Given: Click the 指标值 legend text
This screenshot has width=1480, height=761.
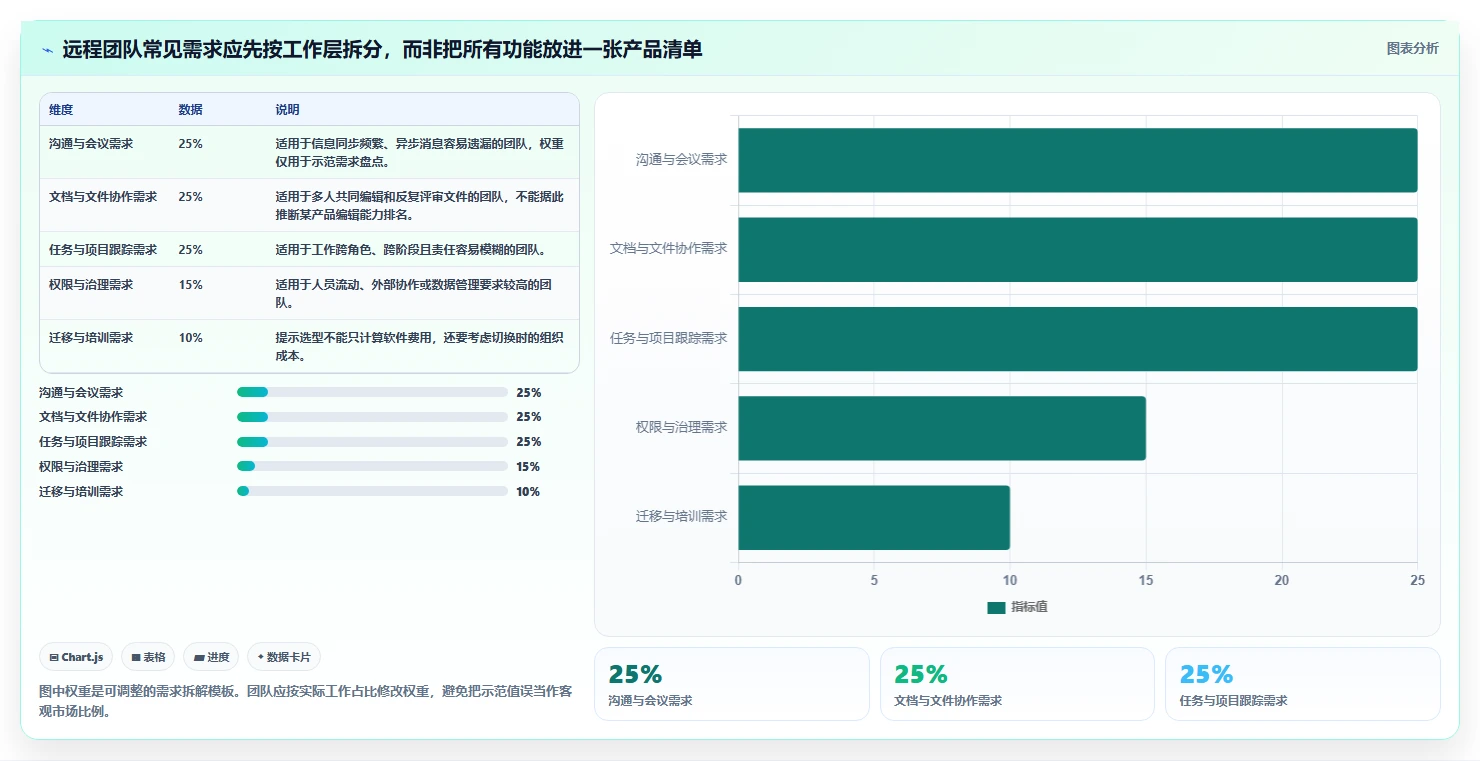Looking at the screenshot, I should pyautogui.click(x=1029, y=608).
